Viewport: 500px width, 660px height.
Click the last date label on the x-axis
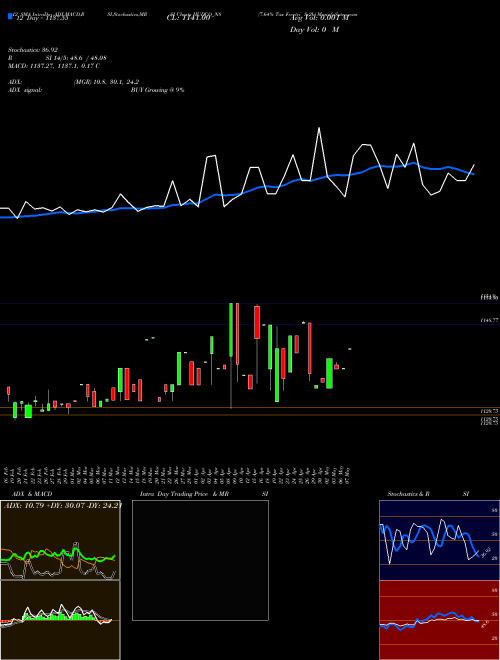[348, 475]
